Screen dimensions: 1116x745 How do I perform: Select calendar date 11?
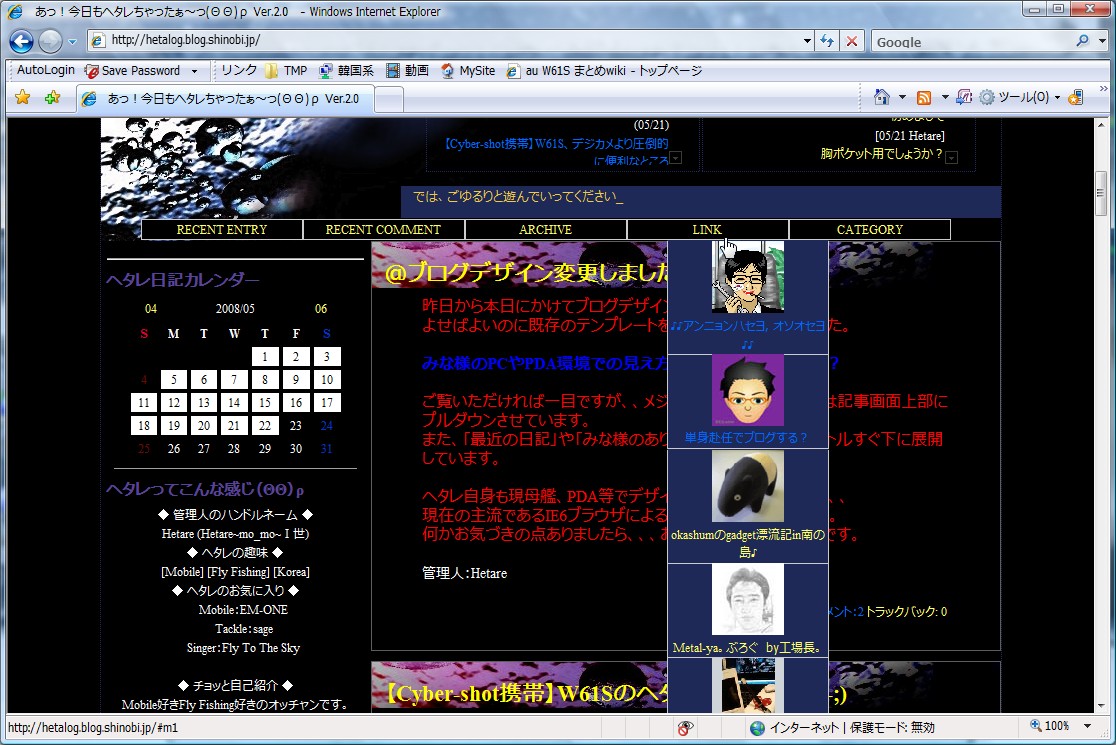click(144, 403)
